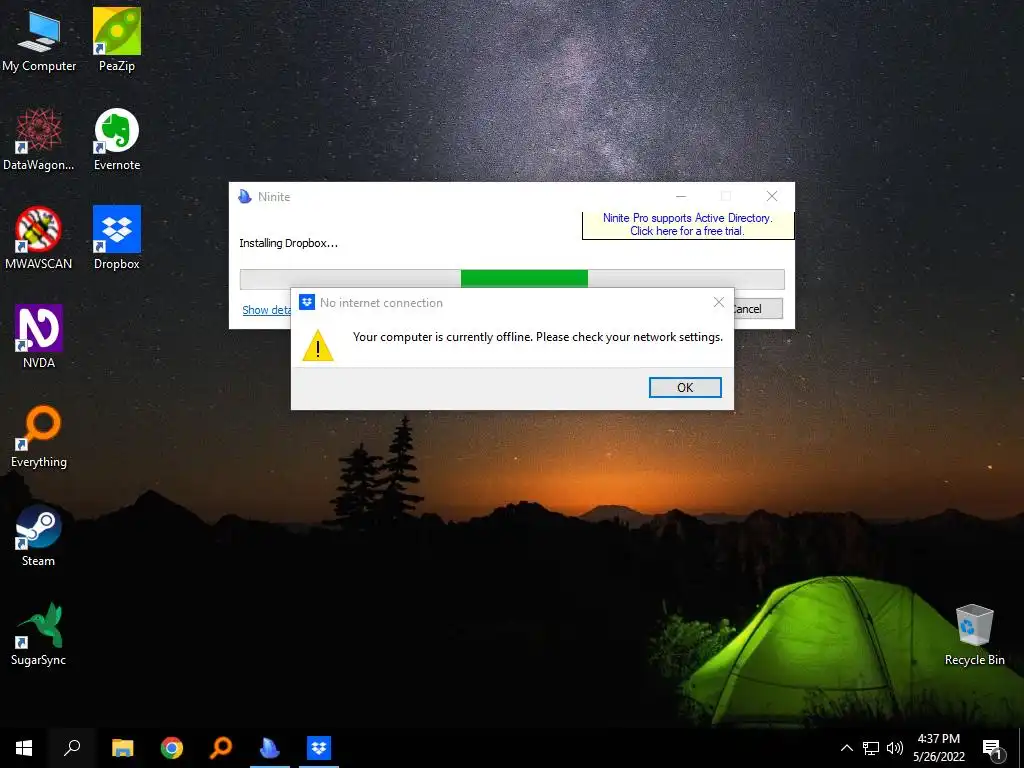Open File Explorer from taskbar
Image resolution: width=1024 pixels, height=768 pixels.
point(122,748)
